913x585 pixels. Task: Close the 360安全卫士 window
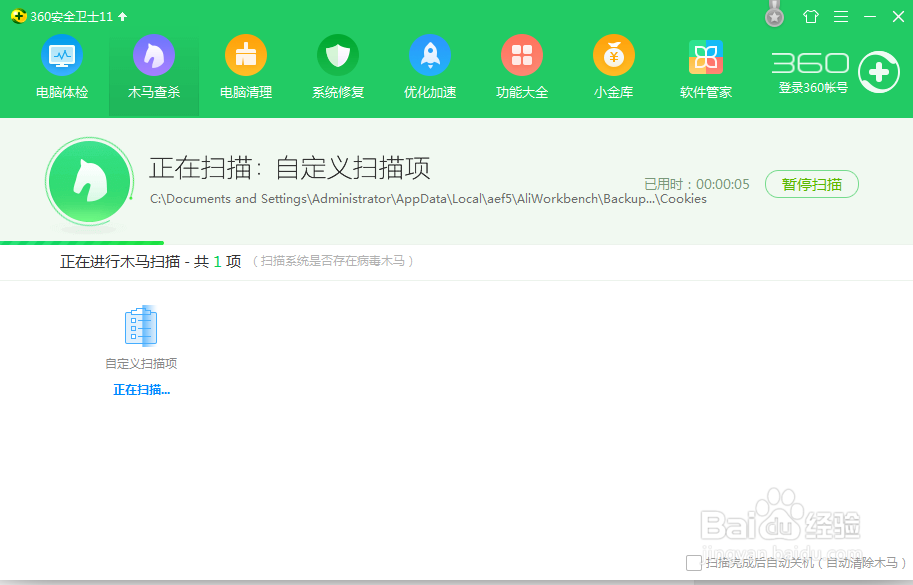[898, 17]
